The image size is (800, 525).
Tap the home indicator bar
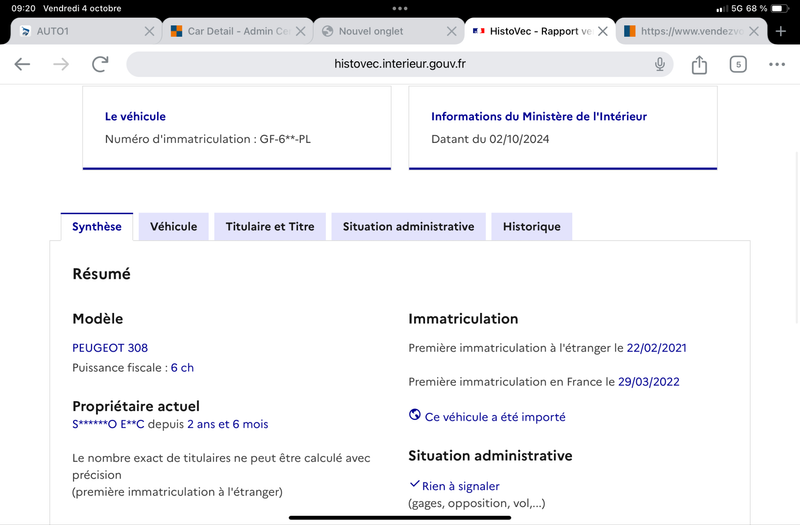pyautogui.click(x=399, y=518)
